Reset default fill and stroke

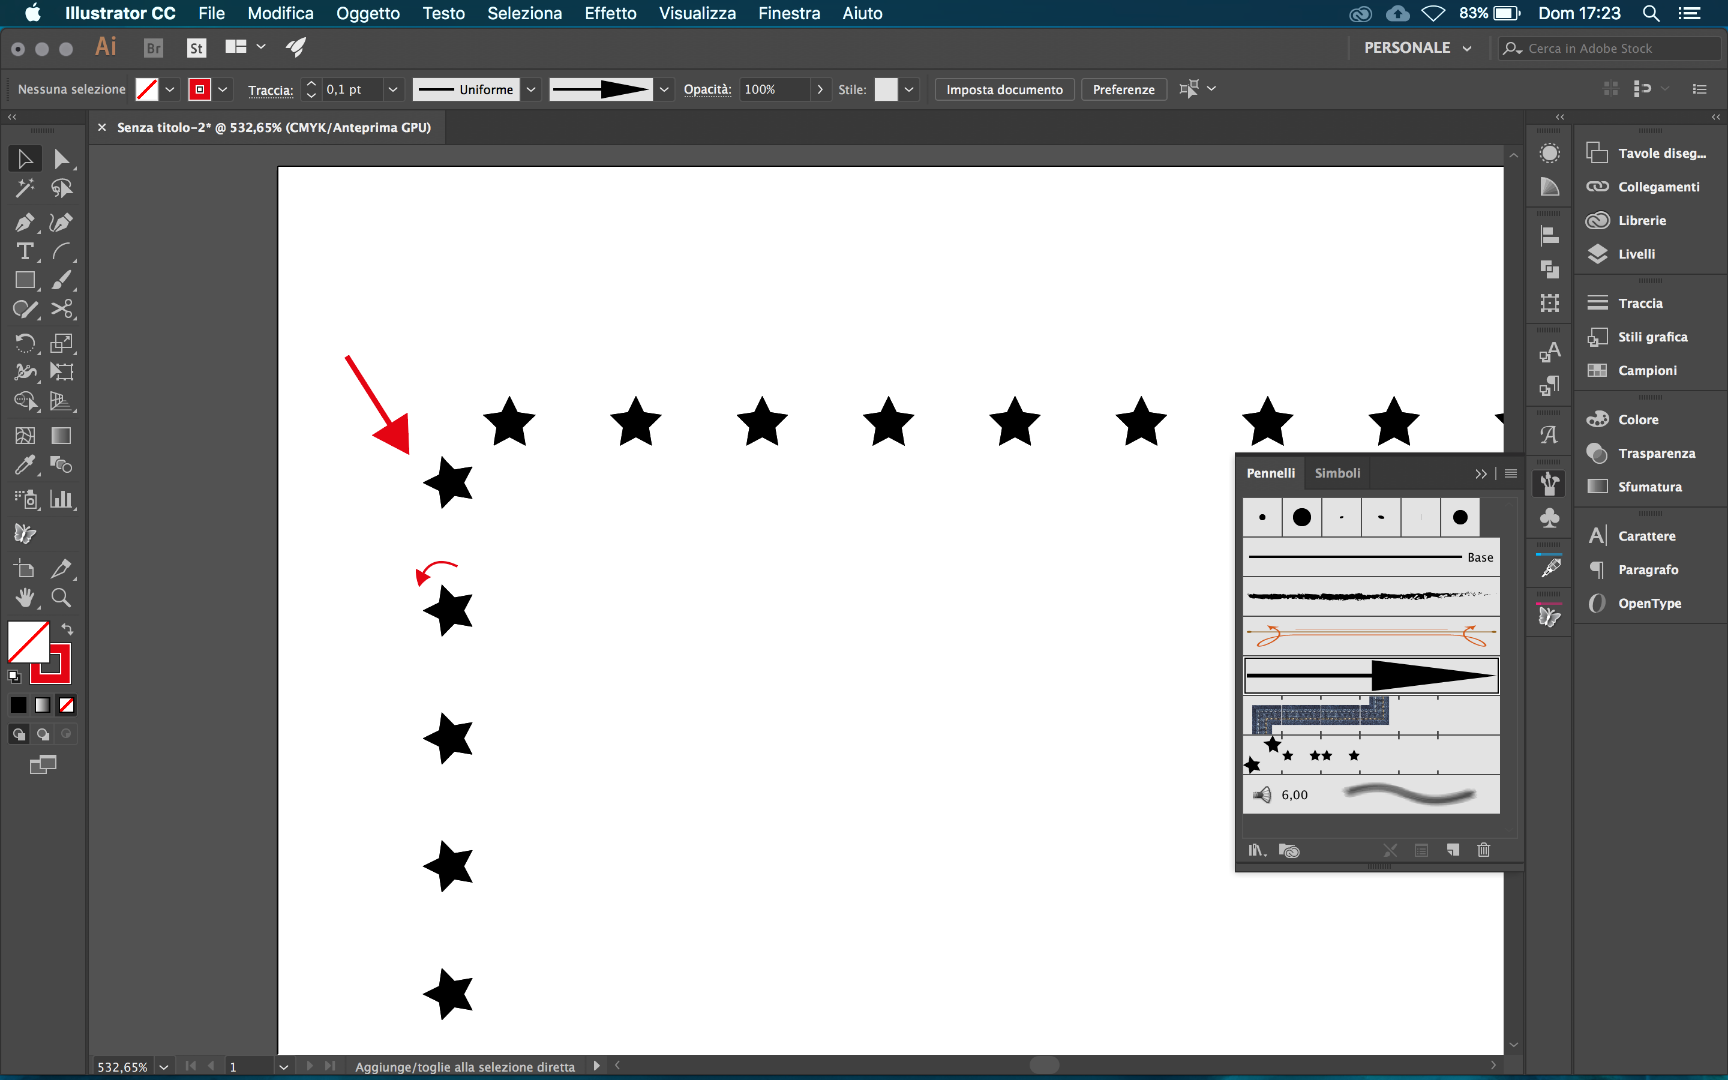(14, 677)
